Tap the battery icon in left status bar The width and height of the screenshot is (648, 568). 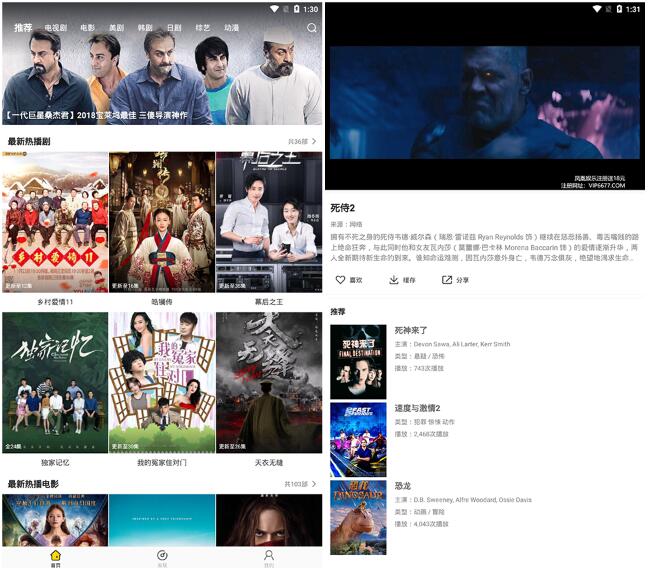pos(296,9)
